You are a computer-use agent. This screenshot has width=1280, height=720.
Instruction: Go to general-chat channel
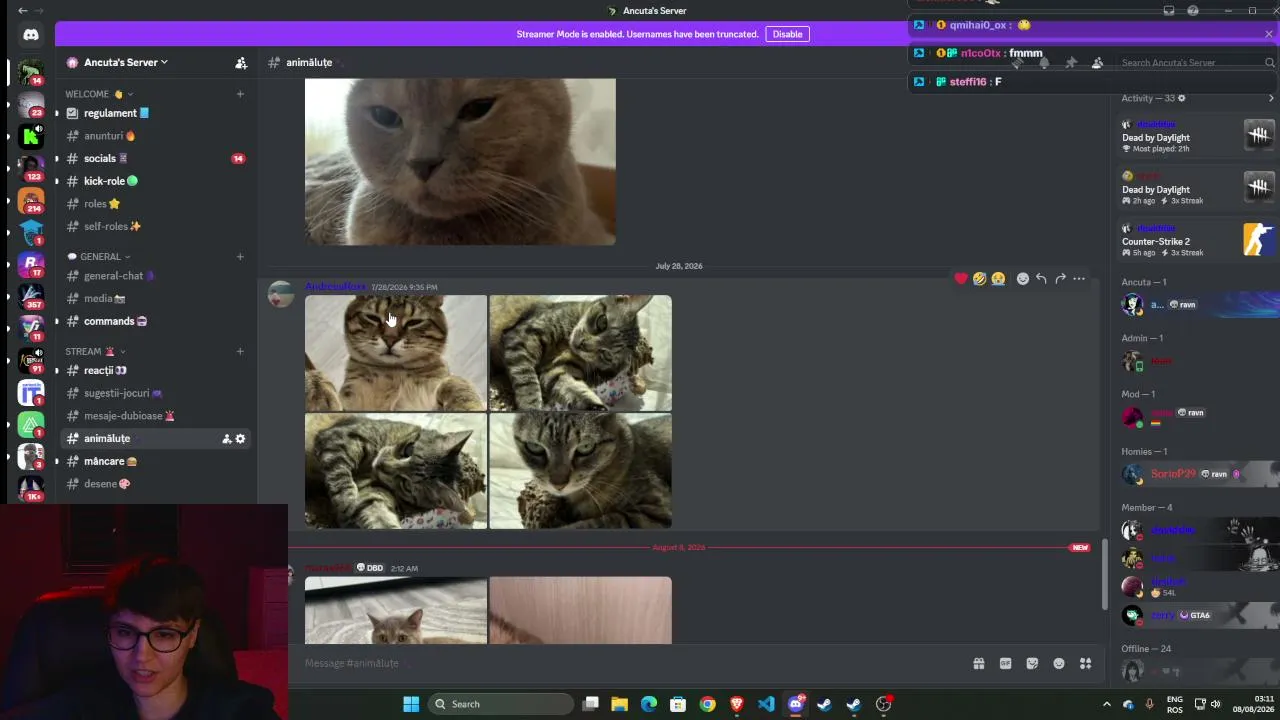[x=157, y=276]
